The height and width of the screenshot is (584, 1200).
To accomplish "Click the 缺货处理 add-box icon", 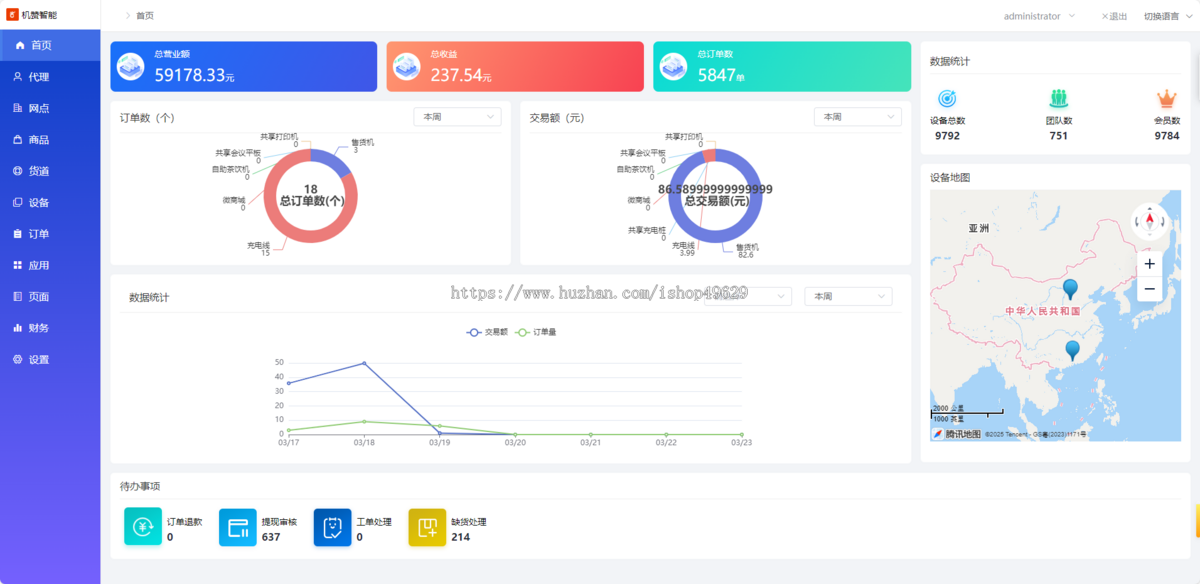I will coord(427,527).
